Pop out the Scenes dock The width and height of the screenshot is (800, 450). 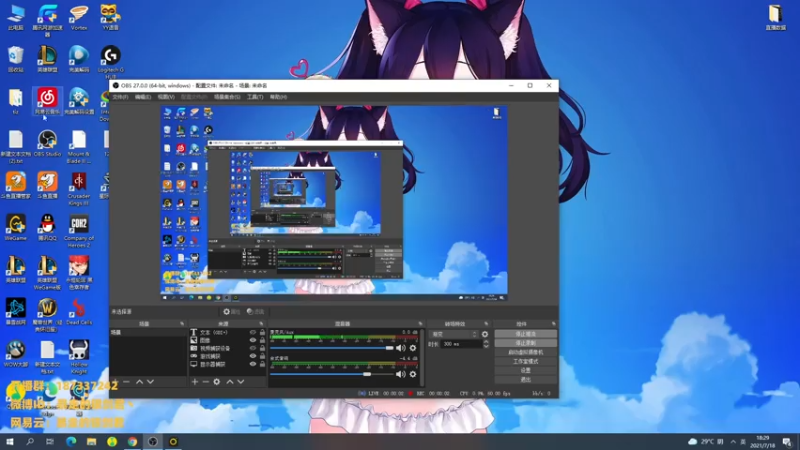pyautogui.click(x=182, y=323)
